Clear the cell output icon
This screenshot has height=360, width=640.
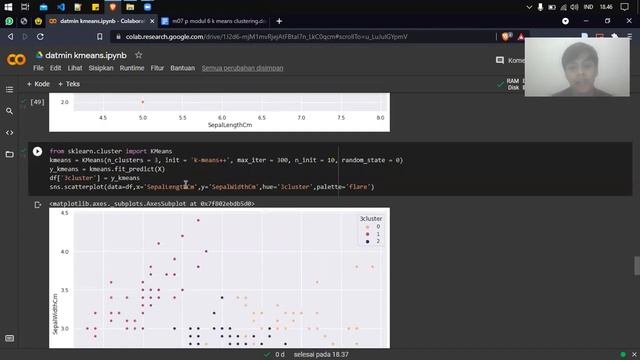38,204
